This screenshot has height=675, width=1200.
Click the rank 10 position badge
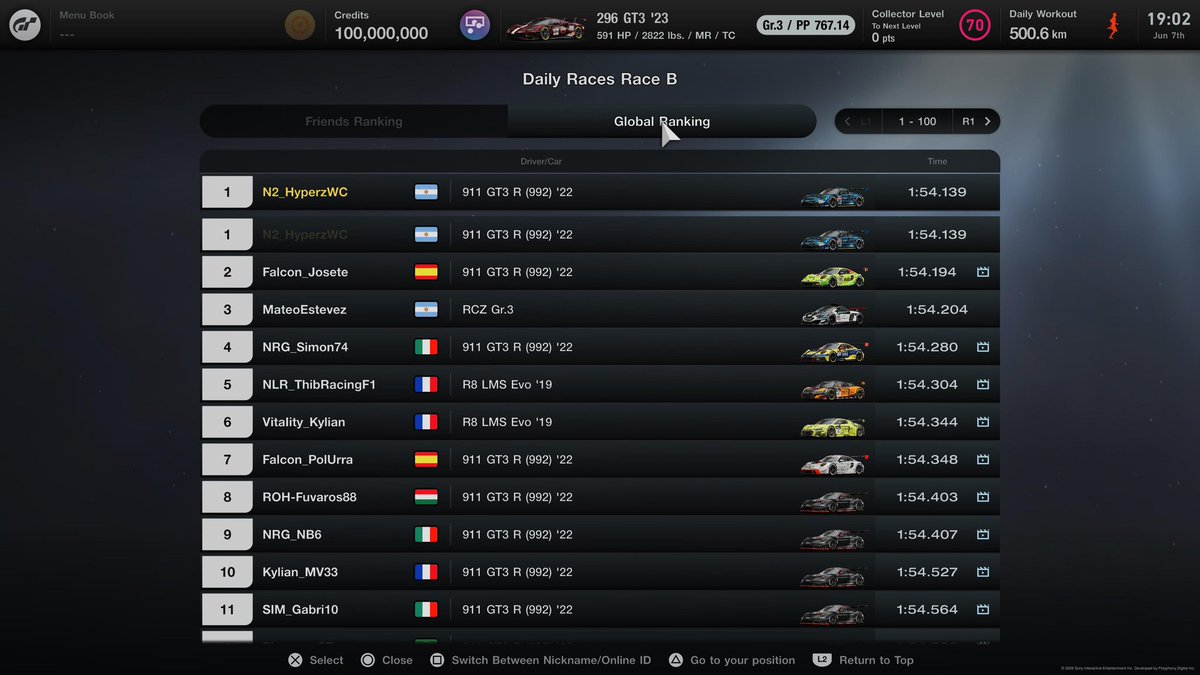click(x=227, y=572)
